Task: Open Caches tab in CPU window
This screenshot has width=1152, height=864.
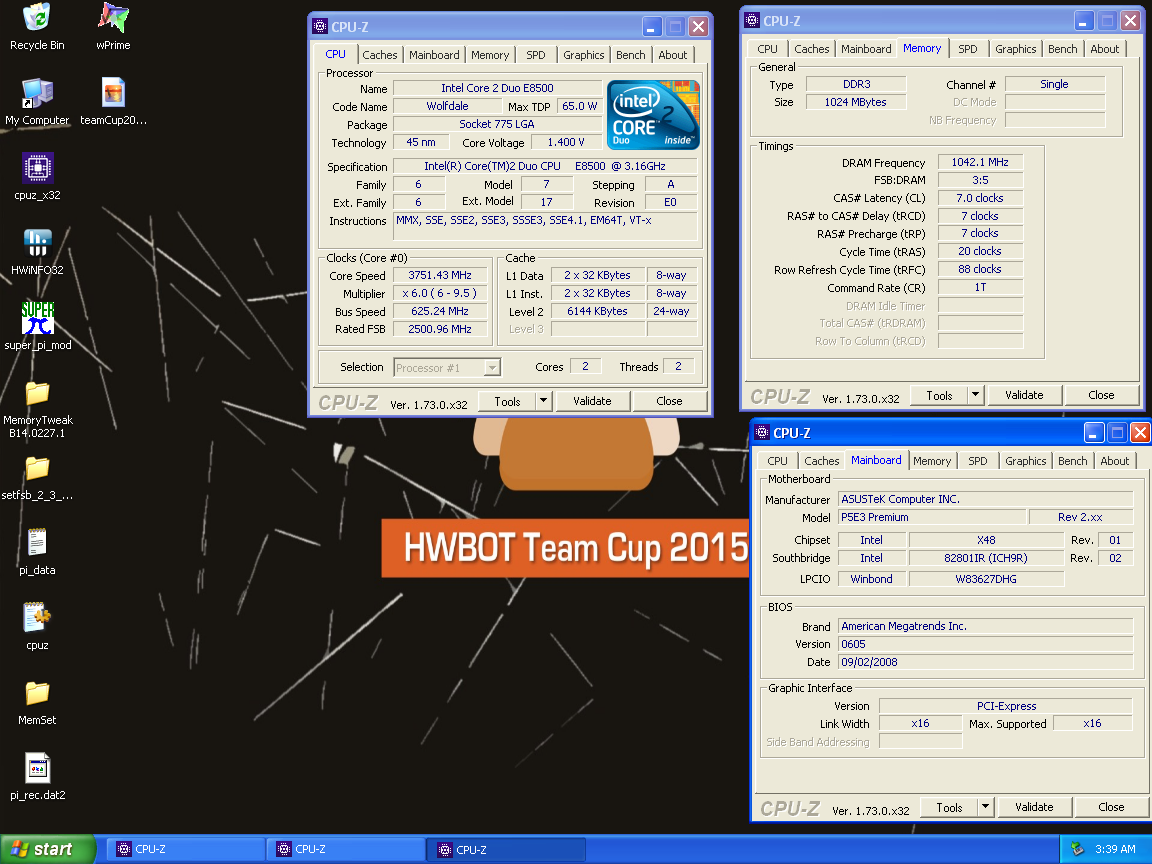Action: pos(380,55)
